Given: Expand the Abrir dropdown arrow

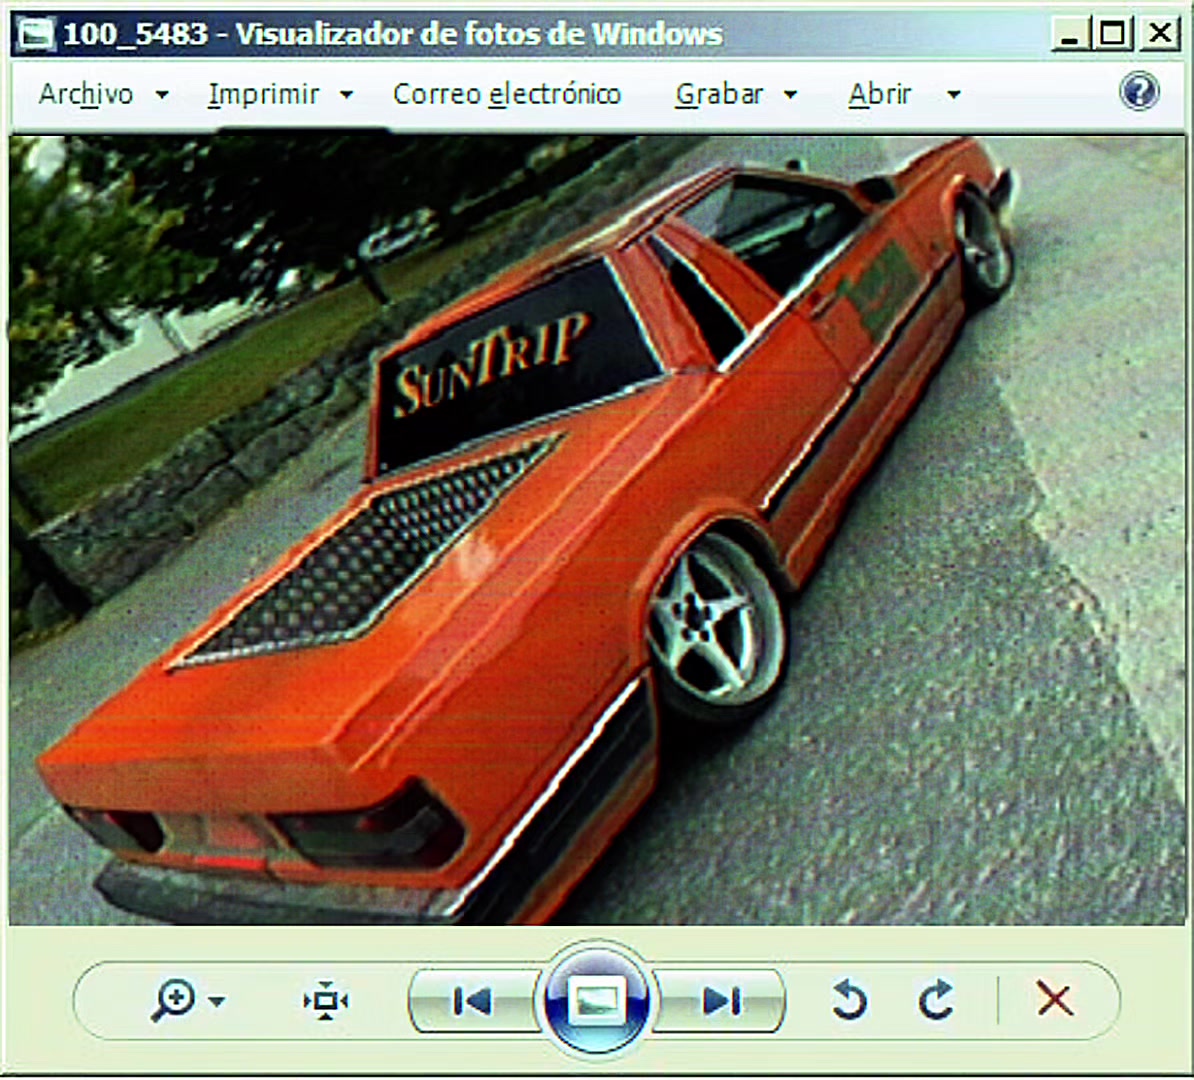Looking at the screenshot, I should (953, 95).
